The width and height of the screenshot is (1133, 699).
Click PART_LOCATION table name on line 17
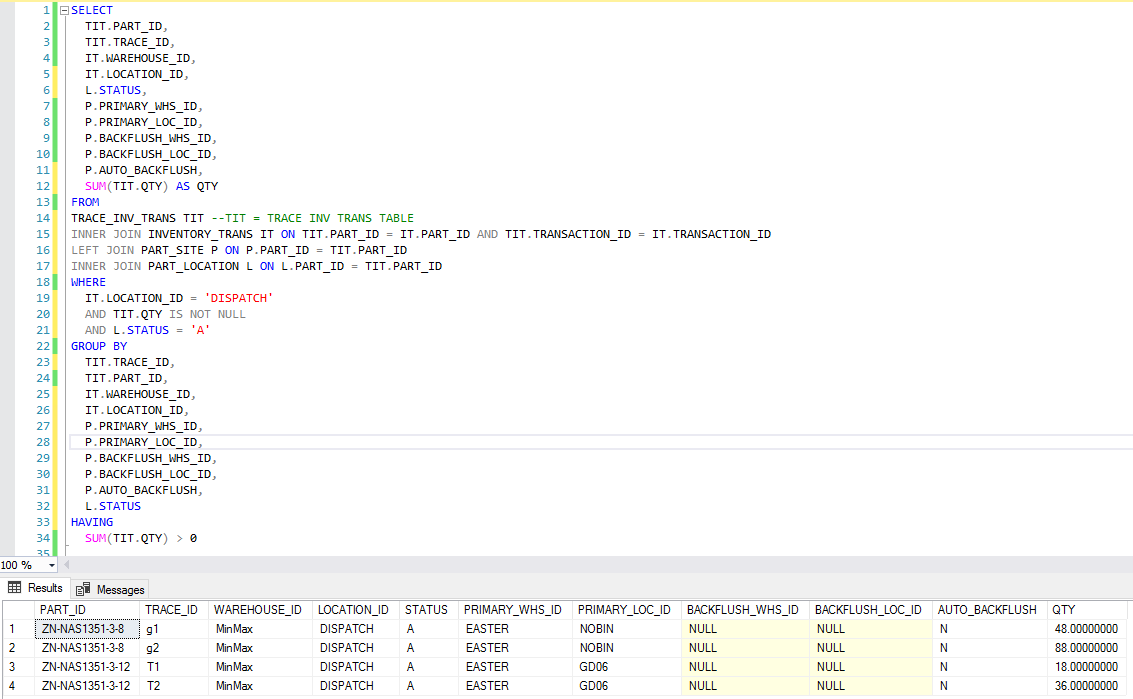(194, 266)
